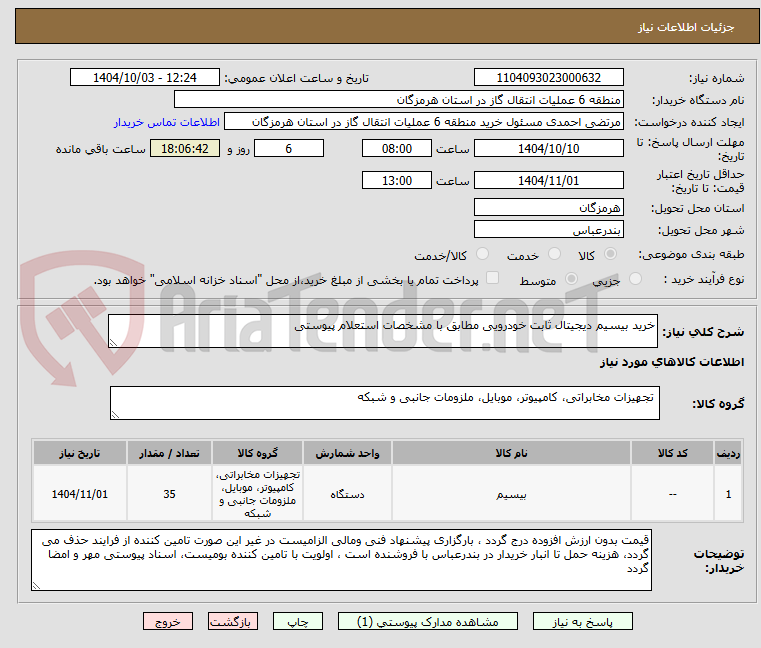Click the بیسیم item name cell
This screenshot has width=761, height=648.
[x=511, y=494]
